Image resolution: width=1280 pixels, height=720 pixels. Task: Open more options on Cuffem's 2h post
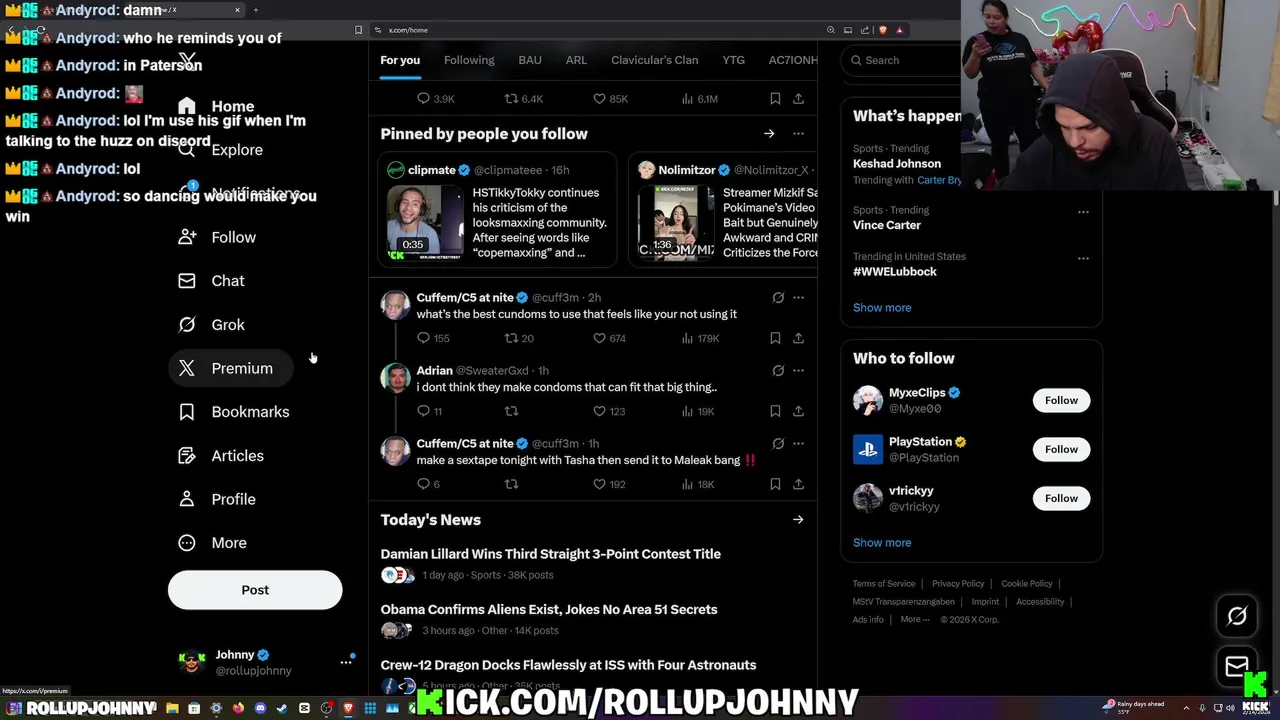pyautogui.click(x=798, y=298)
